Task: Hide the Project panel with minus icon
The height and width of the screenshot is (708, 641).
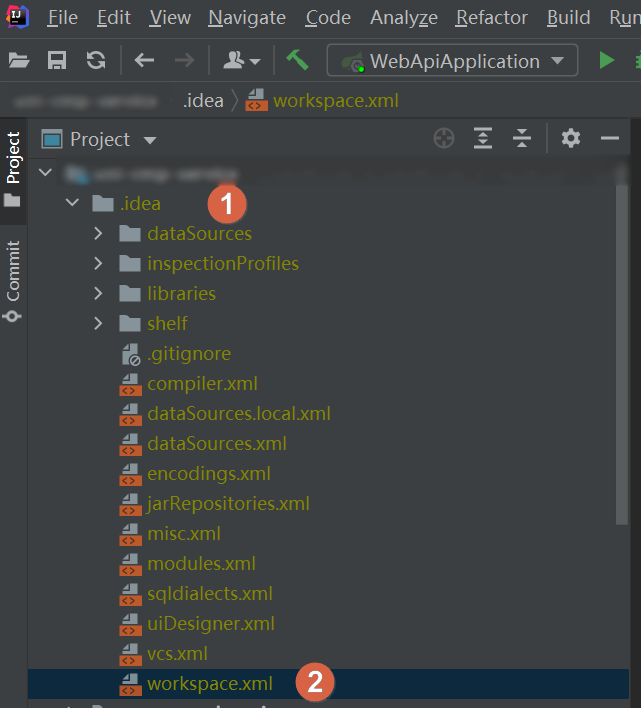Action: tap(610, 139)
